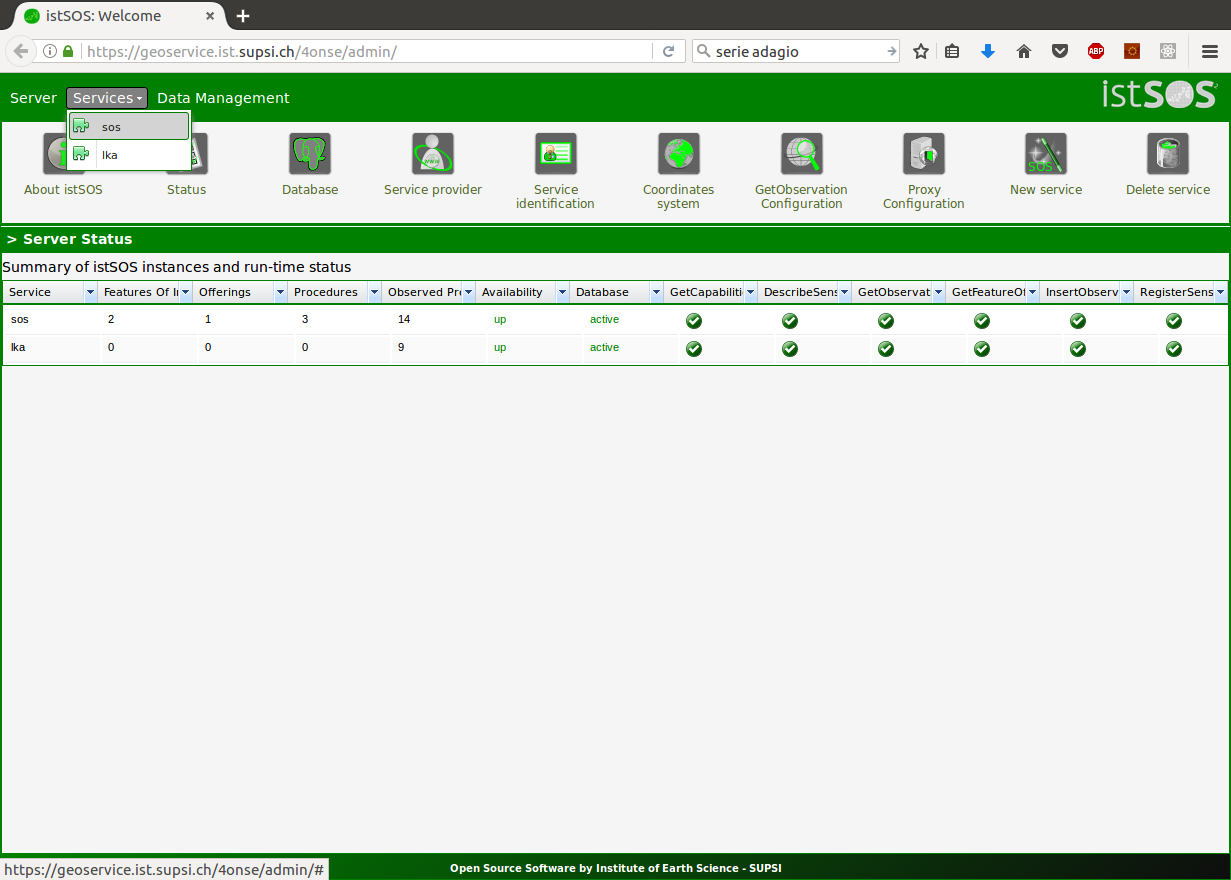Click the Delete service trash icon
This screenshot has width=1231, height=880.
[1168, 154]
